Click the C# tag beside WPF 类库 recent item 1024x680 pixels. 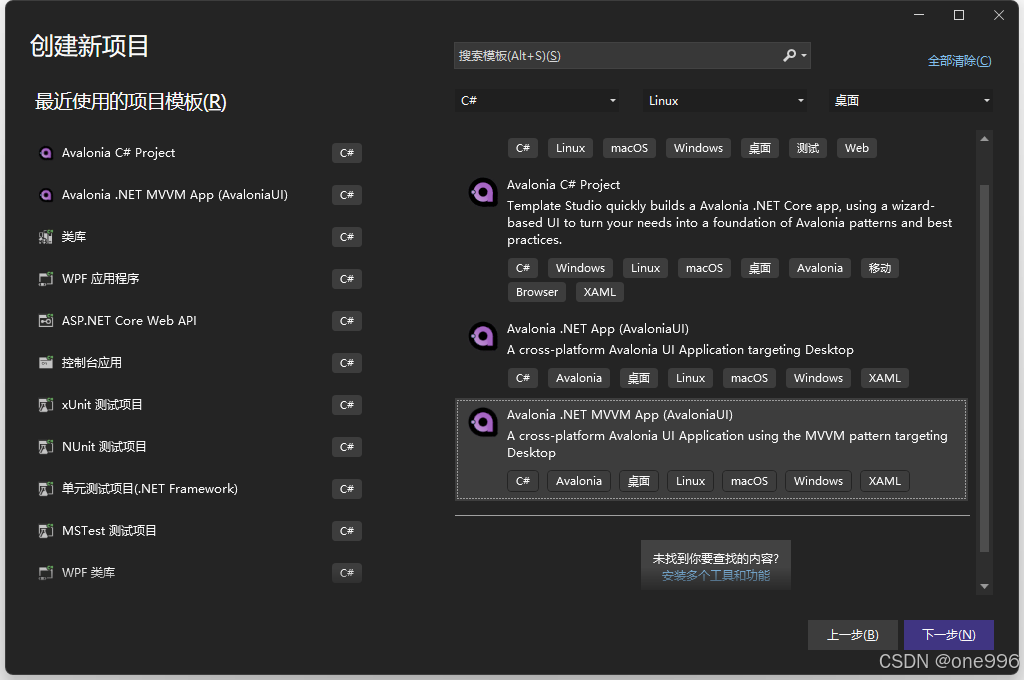click(347, 573)
